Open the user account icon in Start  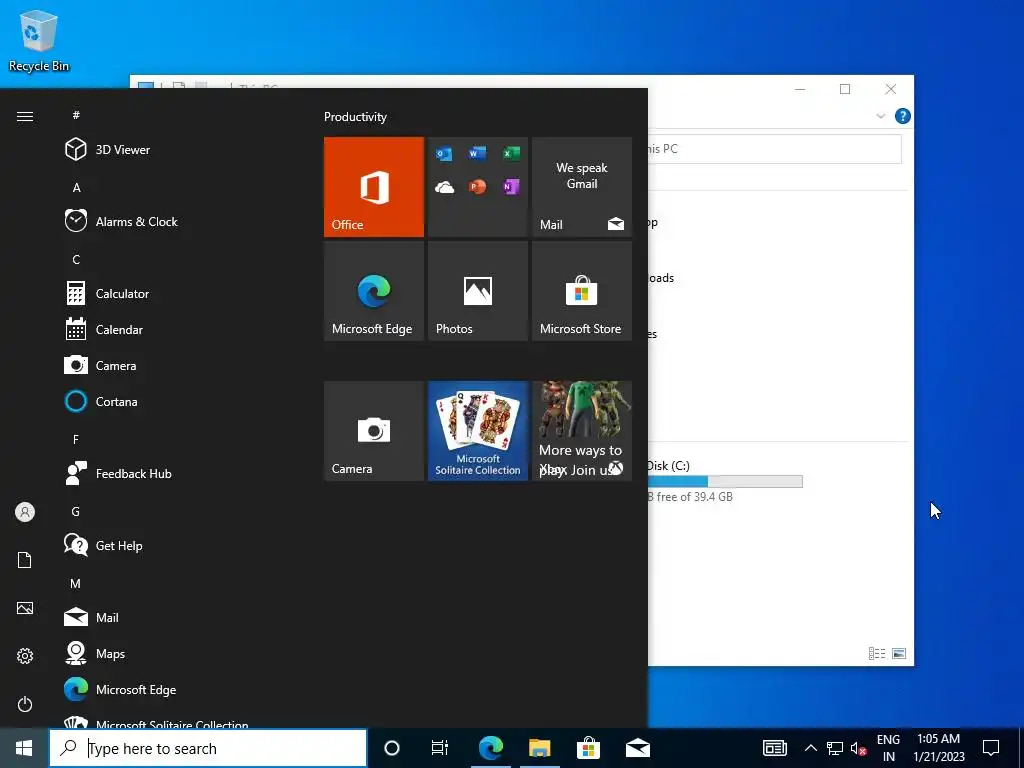pos(25,512)
